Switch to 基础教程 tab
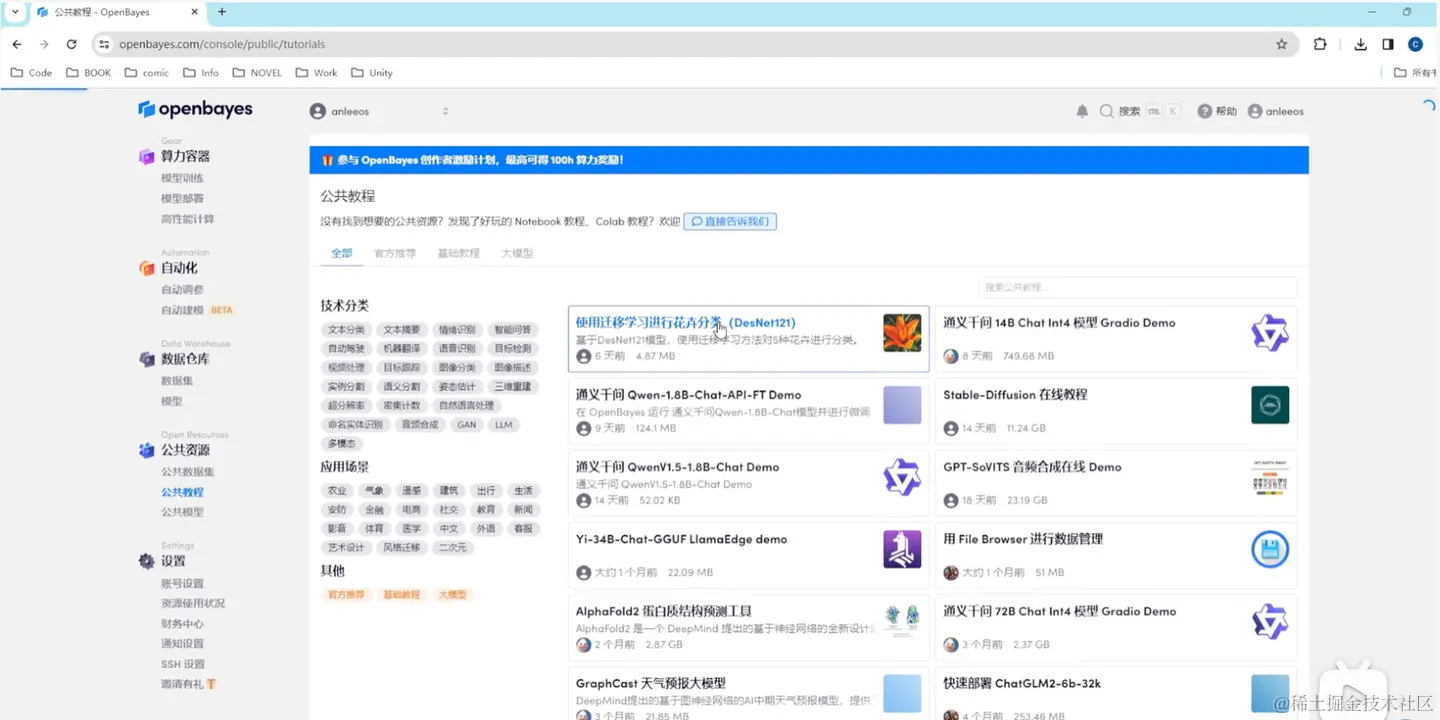The height and width of the screenshot is (720, 1440). click(458, 253)
